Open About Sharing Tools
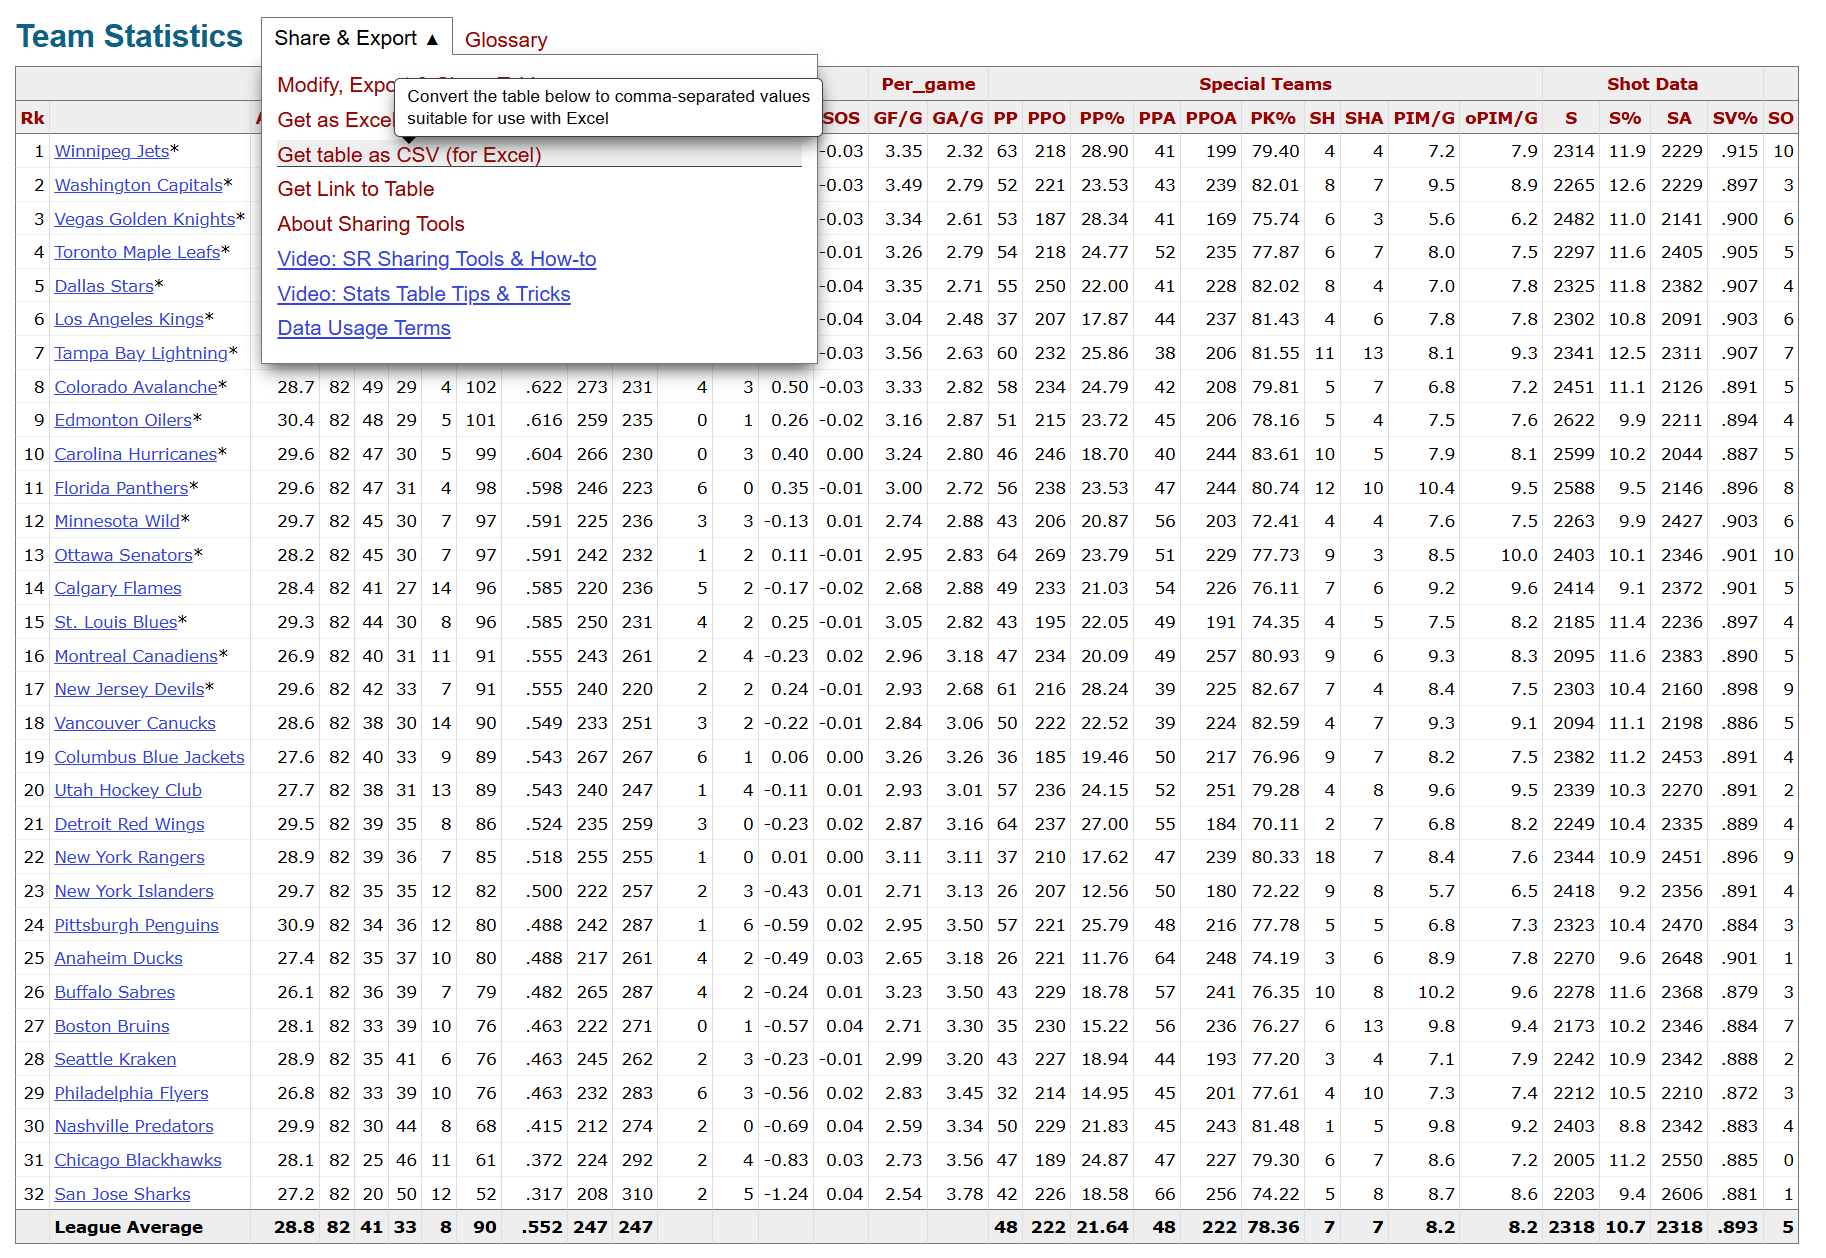 [x=370, y=224]
